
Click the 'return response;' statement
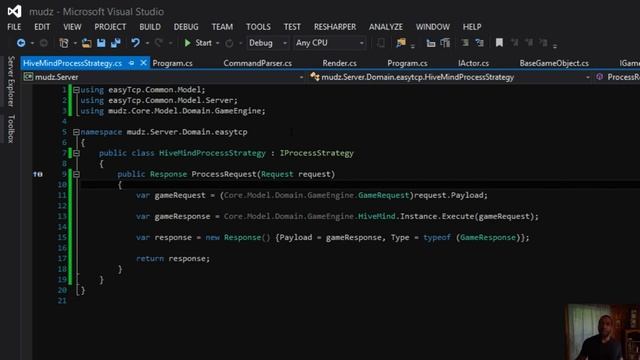coord(173,259)
